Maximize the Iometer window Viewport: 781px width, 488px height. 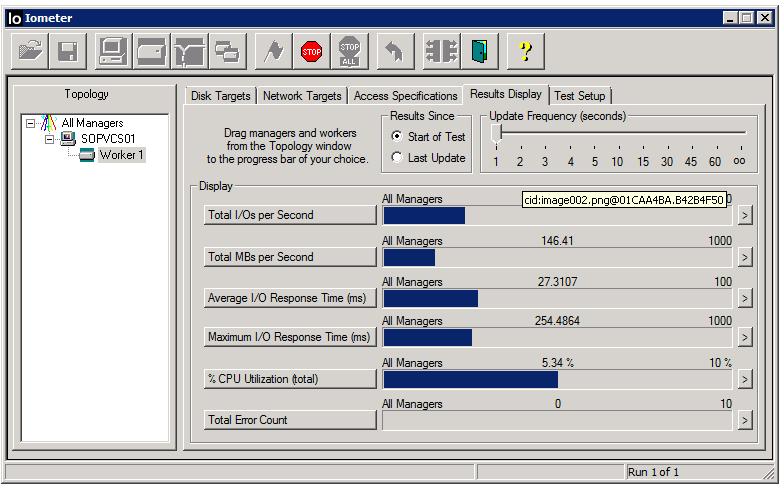click(747, 18)
